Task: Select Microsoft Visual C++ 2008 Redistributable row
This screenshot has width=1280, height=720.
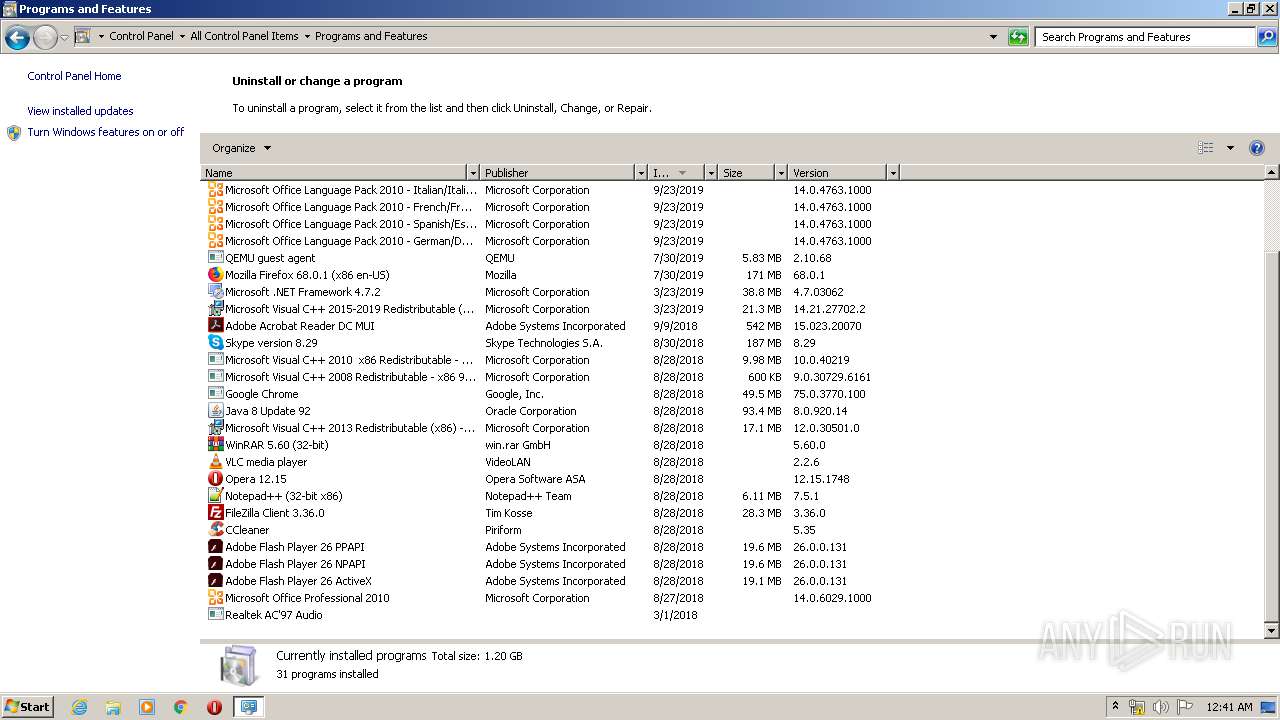Action: (x=548, y=377)
